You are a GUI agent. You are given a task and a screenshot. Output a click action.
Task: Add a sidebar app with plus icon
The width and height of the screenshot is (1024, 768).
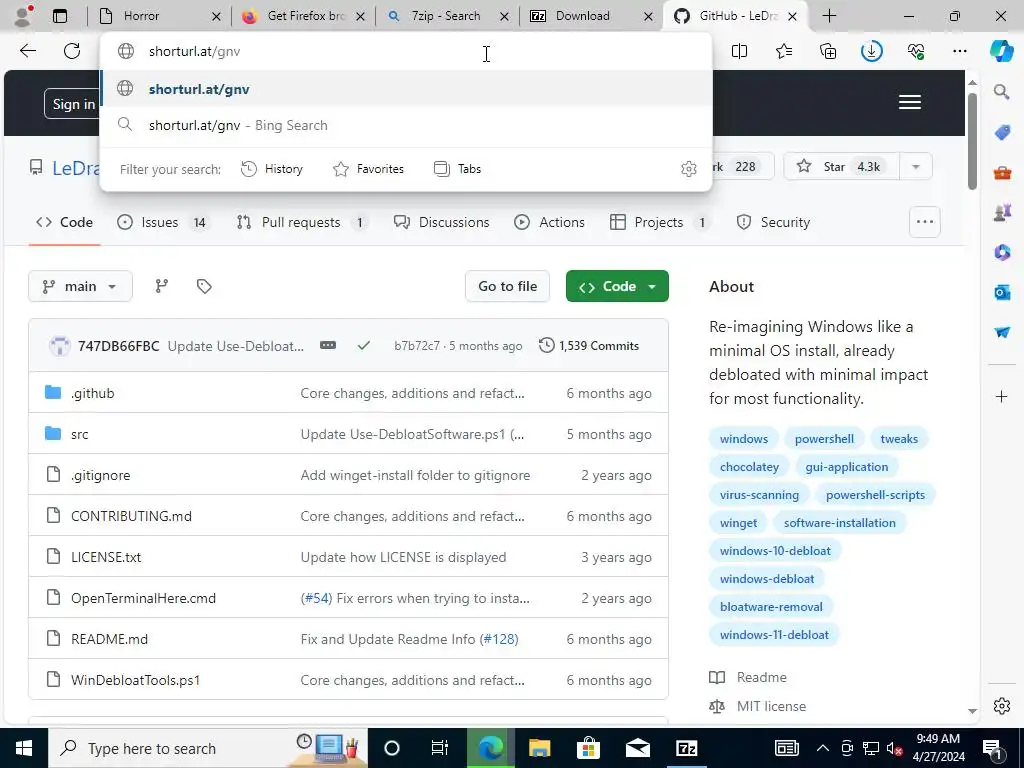[x=1002, y=396]
